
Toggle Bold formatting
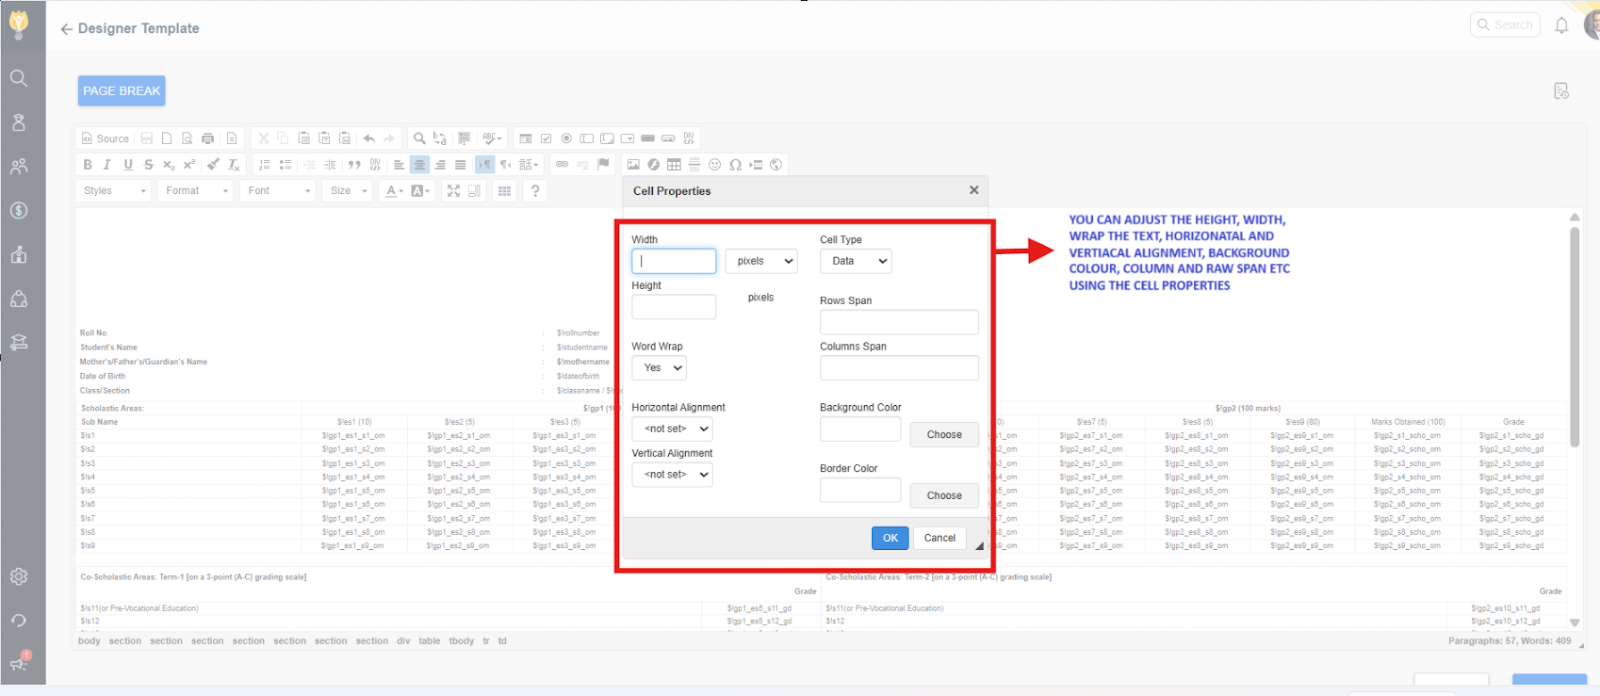(88, 165)
